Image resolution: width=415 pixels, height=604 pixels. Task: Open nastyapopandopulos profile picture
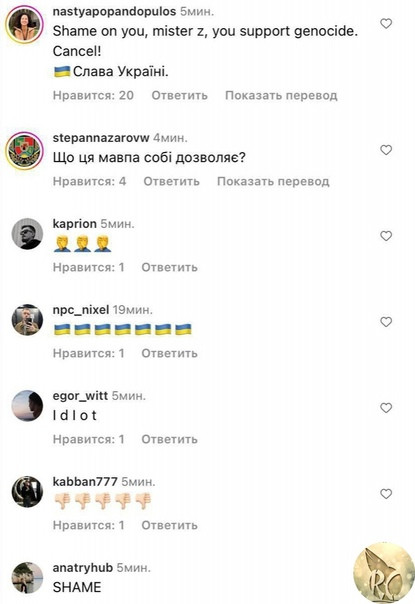[x=24, y=24]
